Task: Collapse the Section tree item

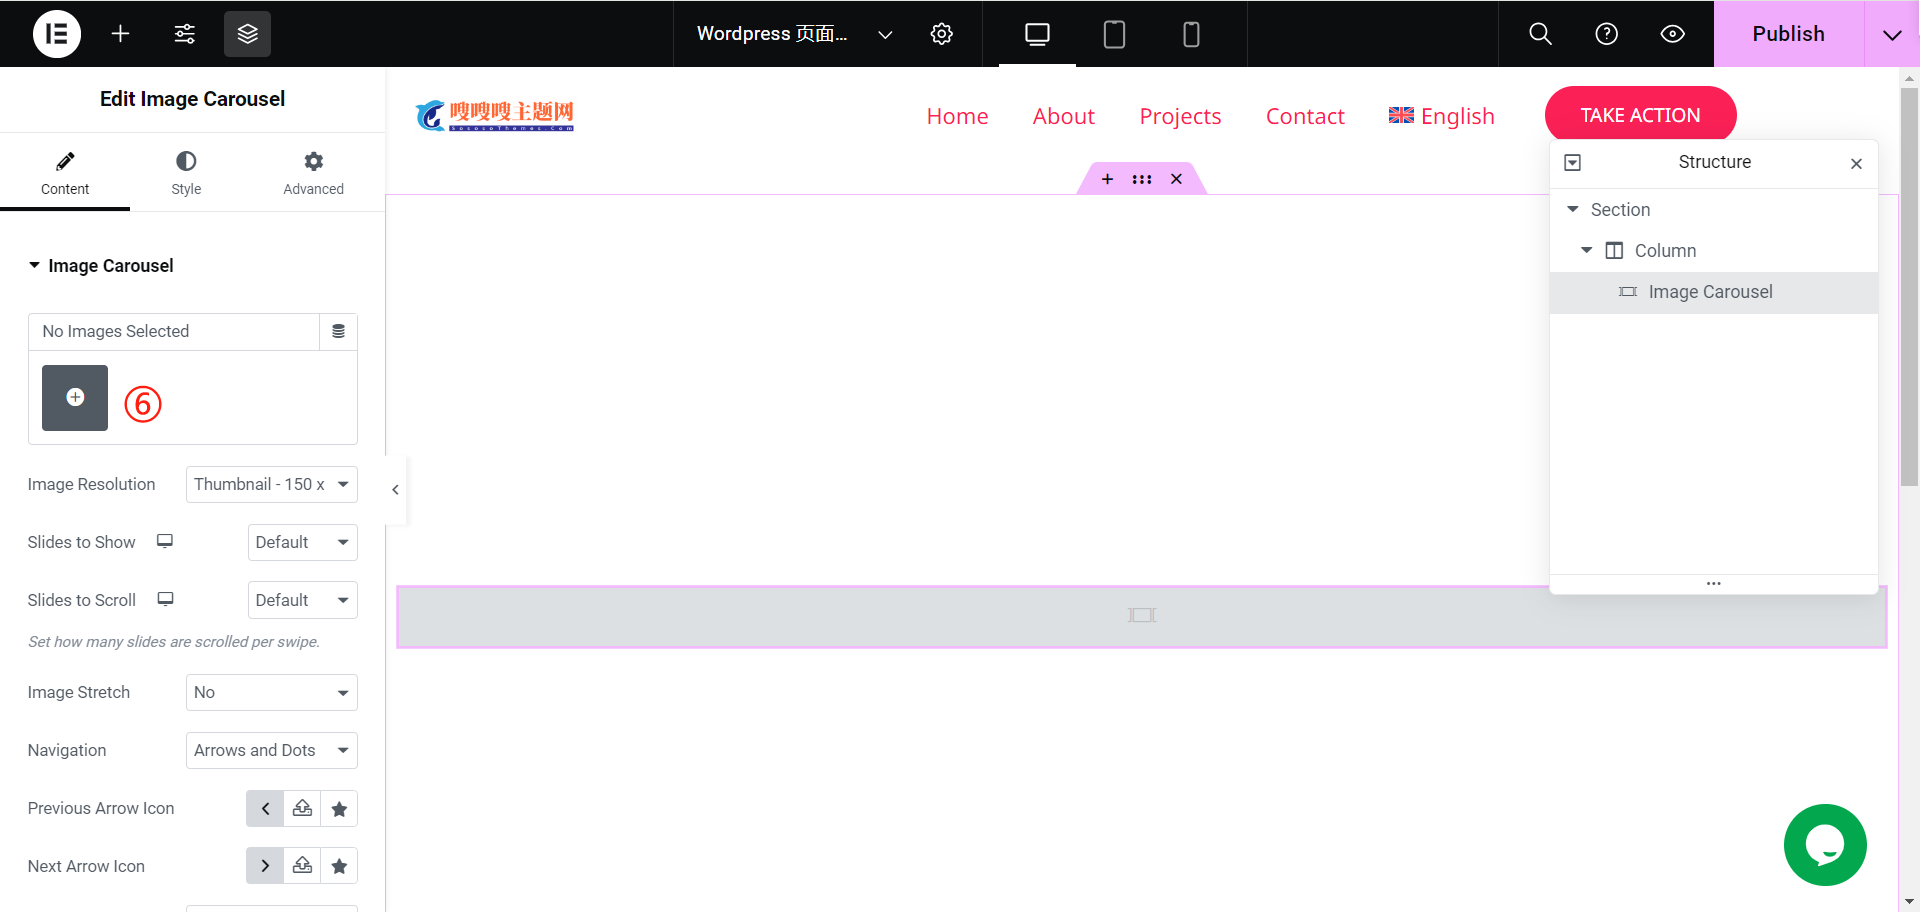Action: point(1573,209)
